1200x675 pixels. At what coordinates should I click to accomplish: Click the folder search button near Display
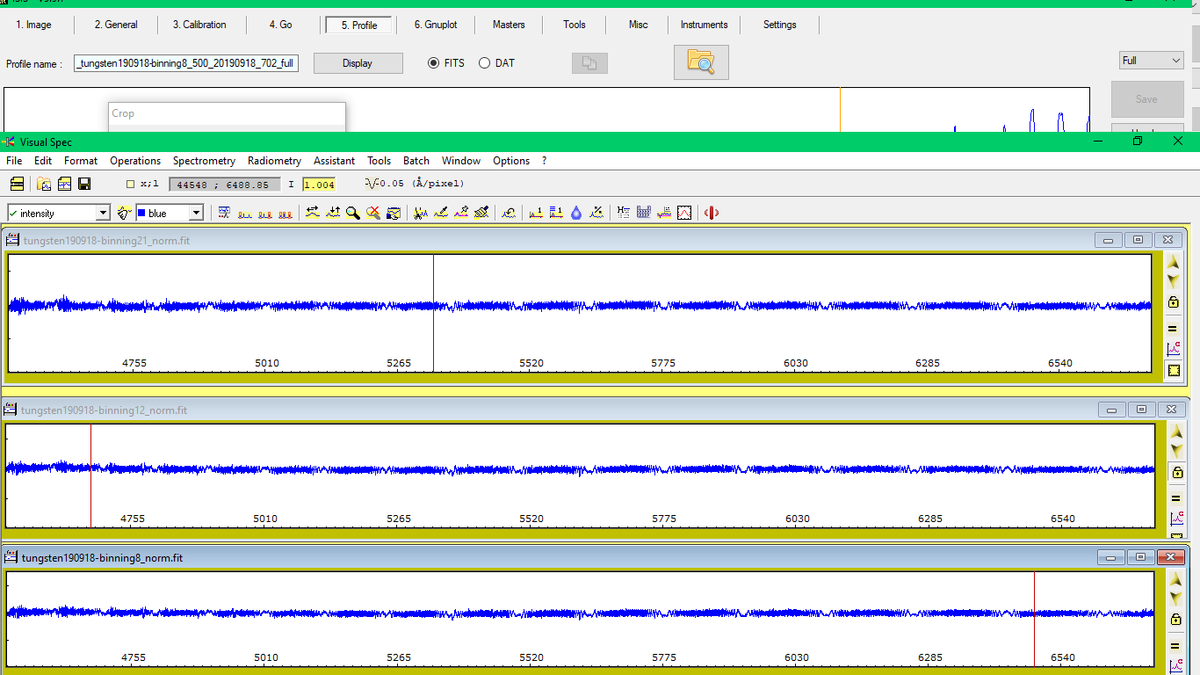click(x=700, y=61)
